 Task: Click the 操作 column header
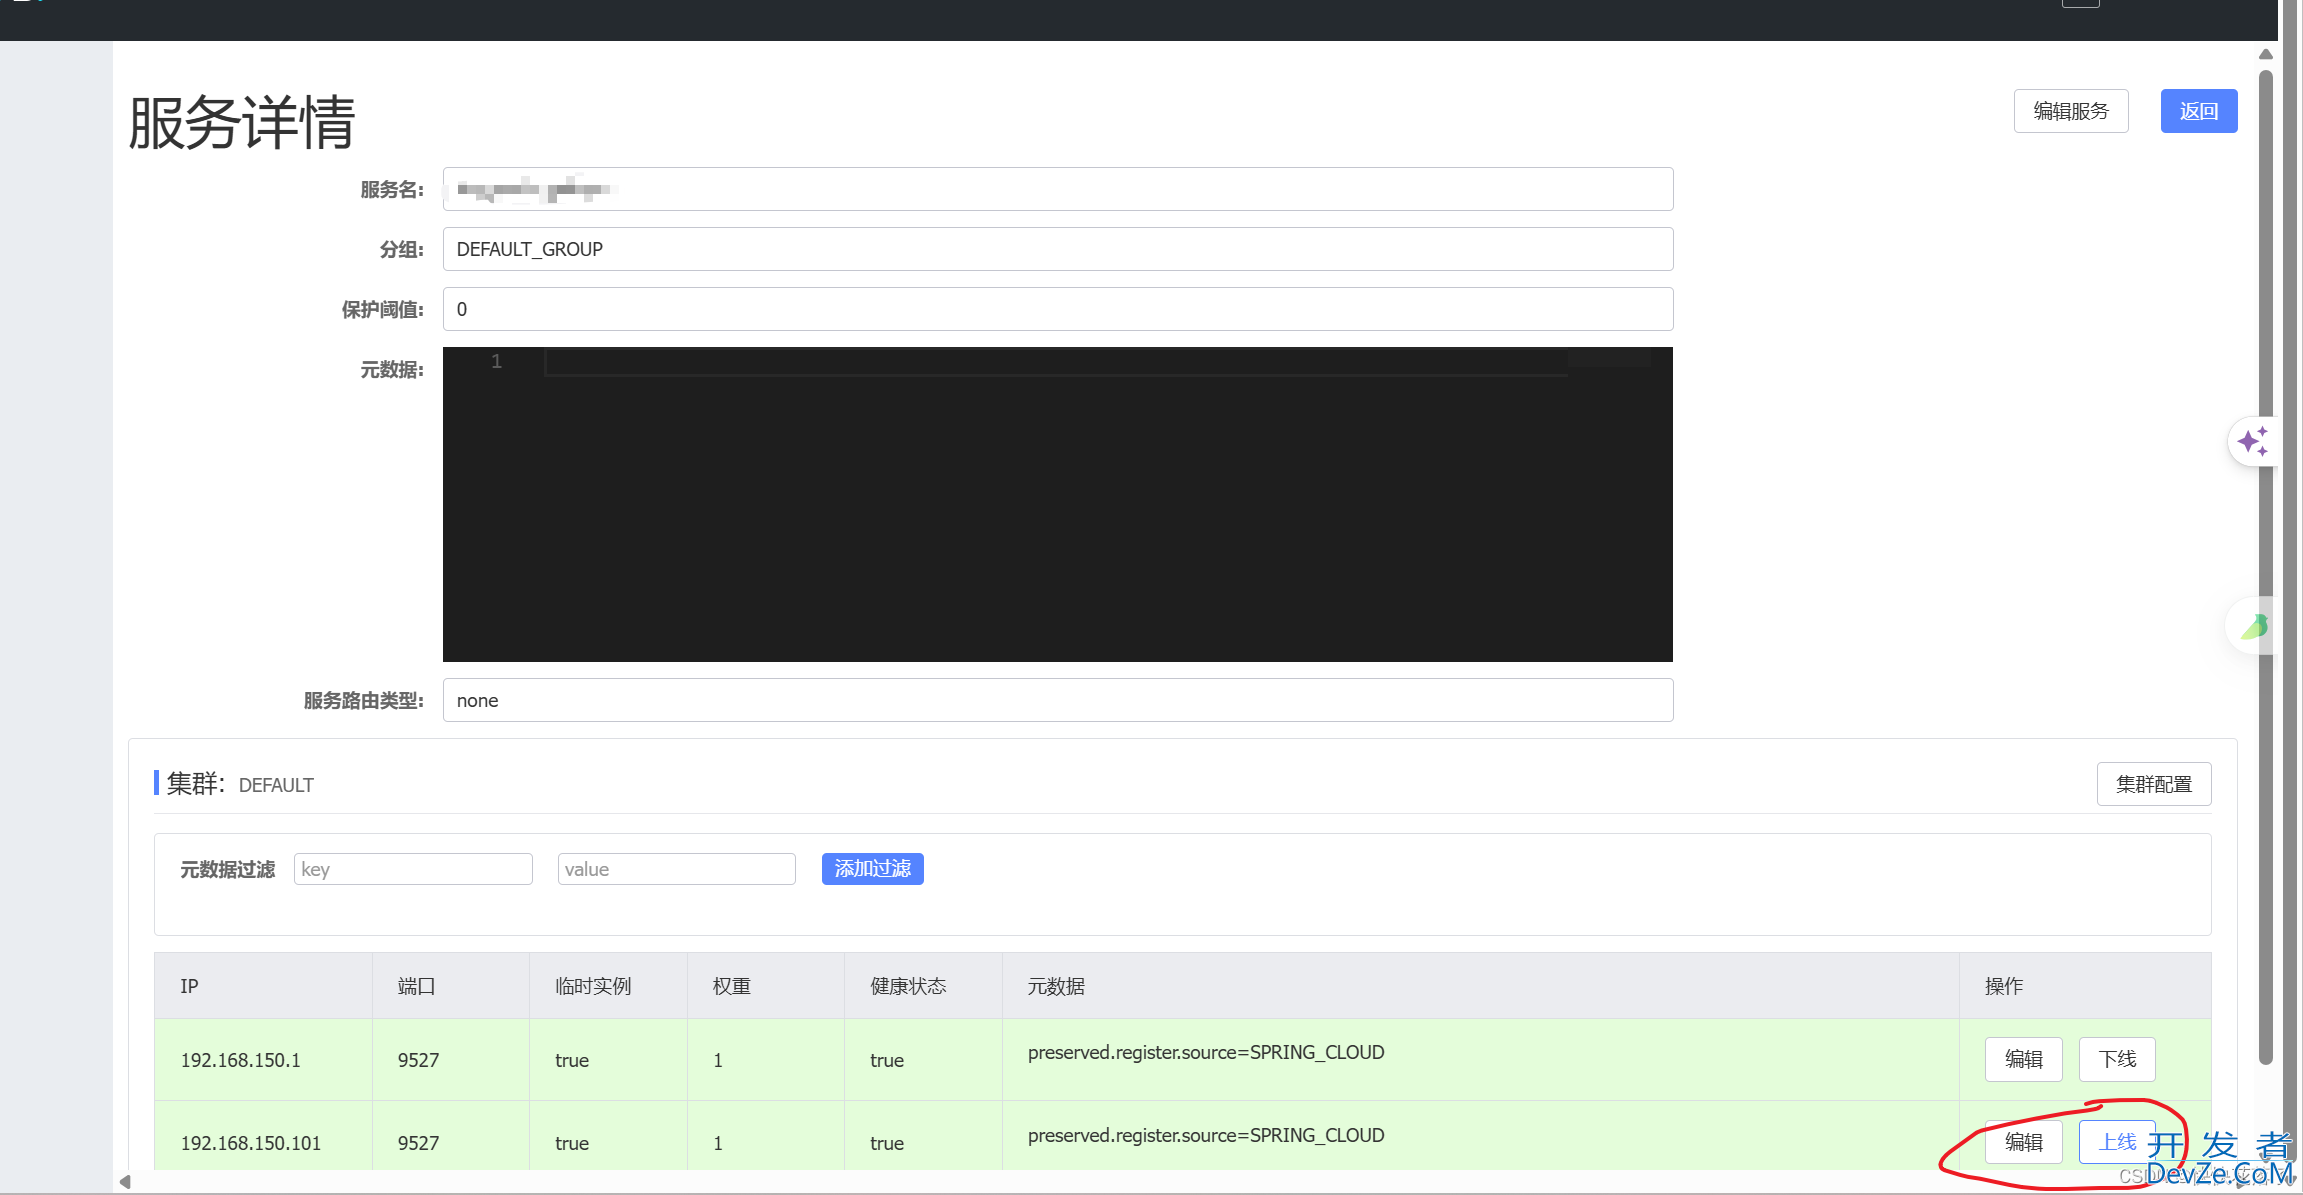tap(2085, 986)
